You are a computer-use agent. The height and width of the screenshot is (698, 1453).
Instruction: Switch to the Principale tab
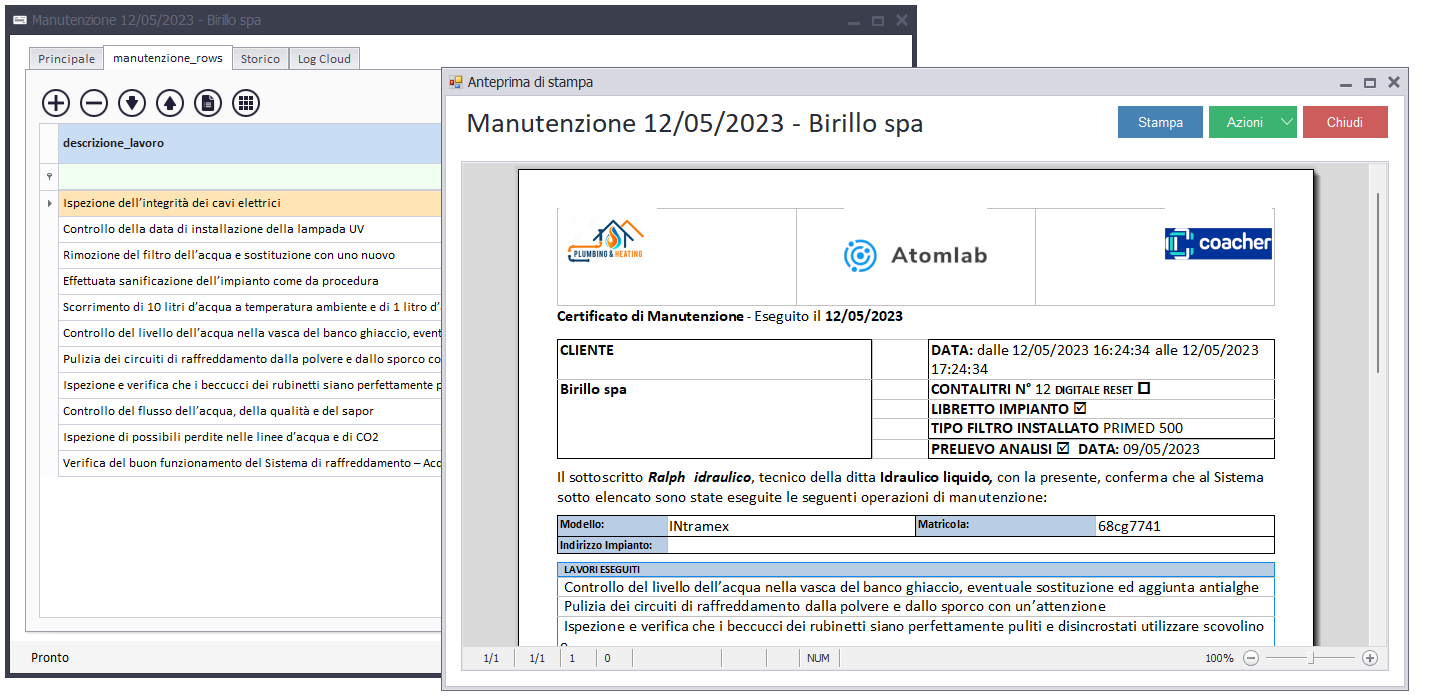click(x=66, y=59)
